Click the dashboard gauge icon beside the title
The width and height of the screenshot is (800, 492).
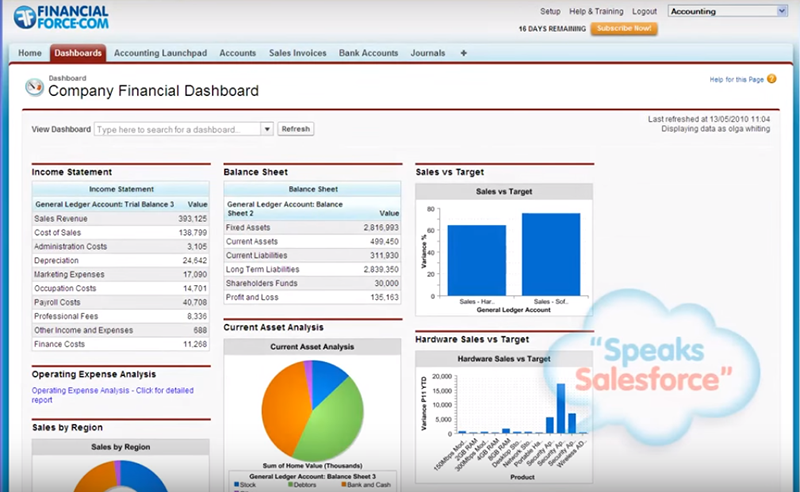point(34,87)
